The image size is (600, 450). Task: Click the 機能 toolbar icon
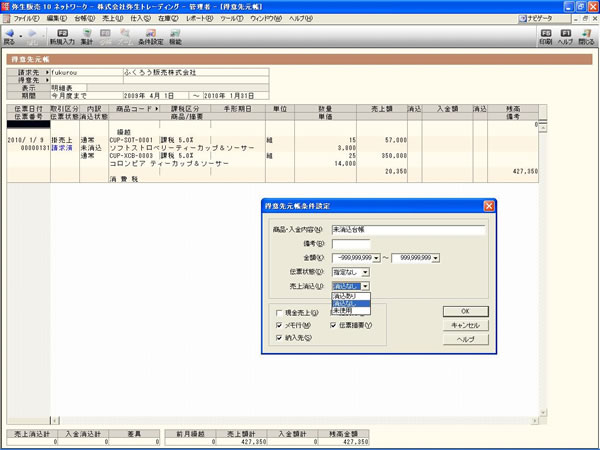175,33
